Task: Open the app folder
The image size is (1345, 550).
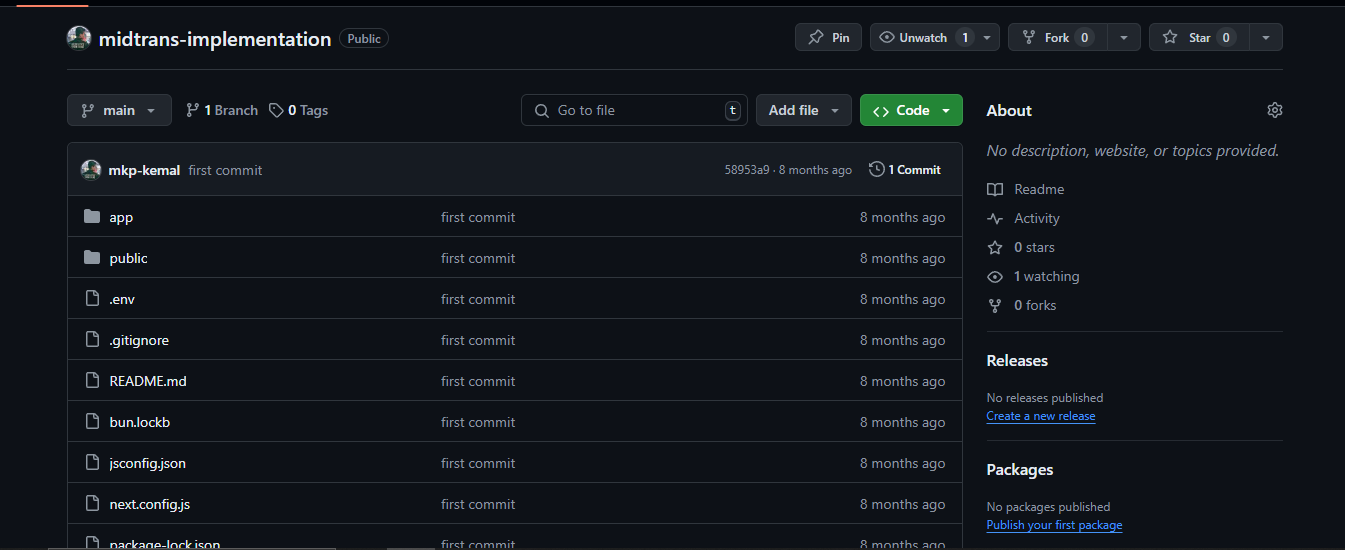Action: [121, 217]
